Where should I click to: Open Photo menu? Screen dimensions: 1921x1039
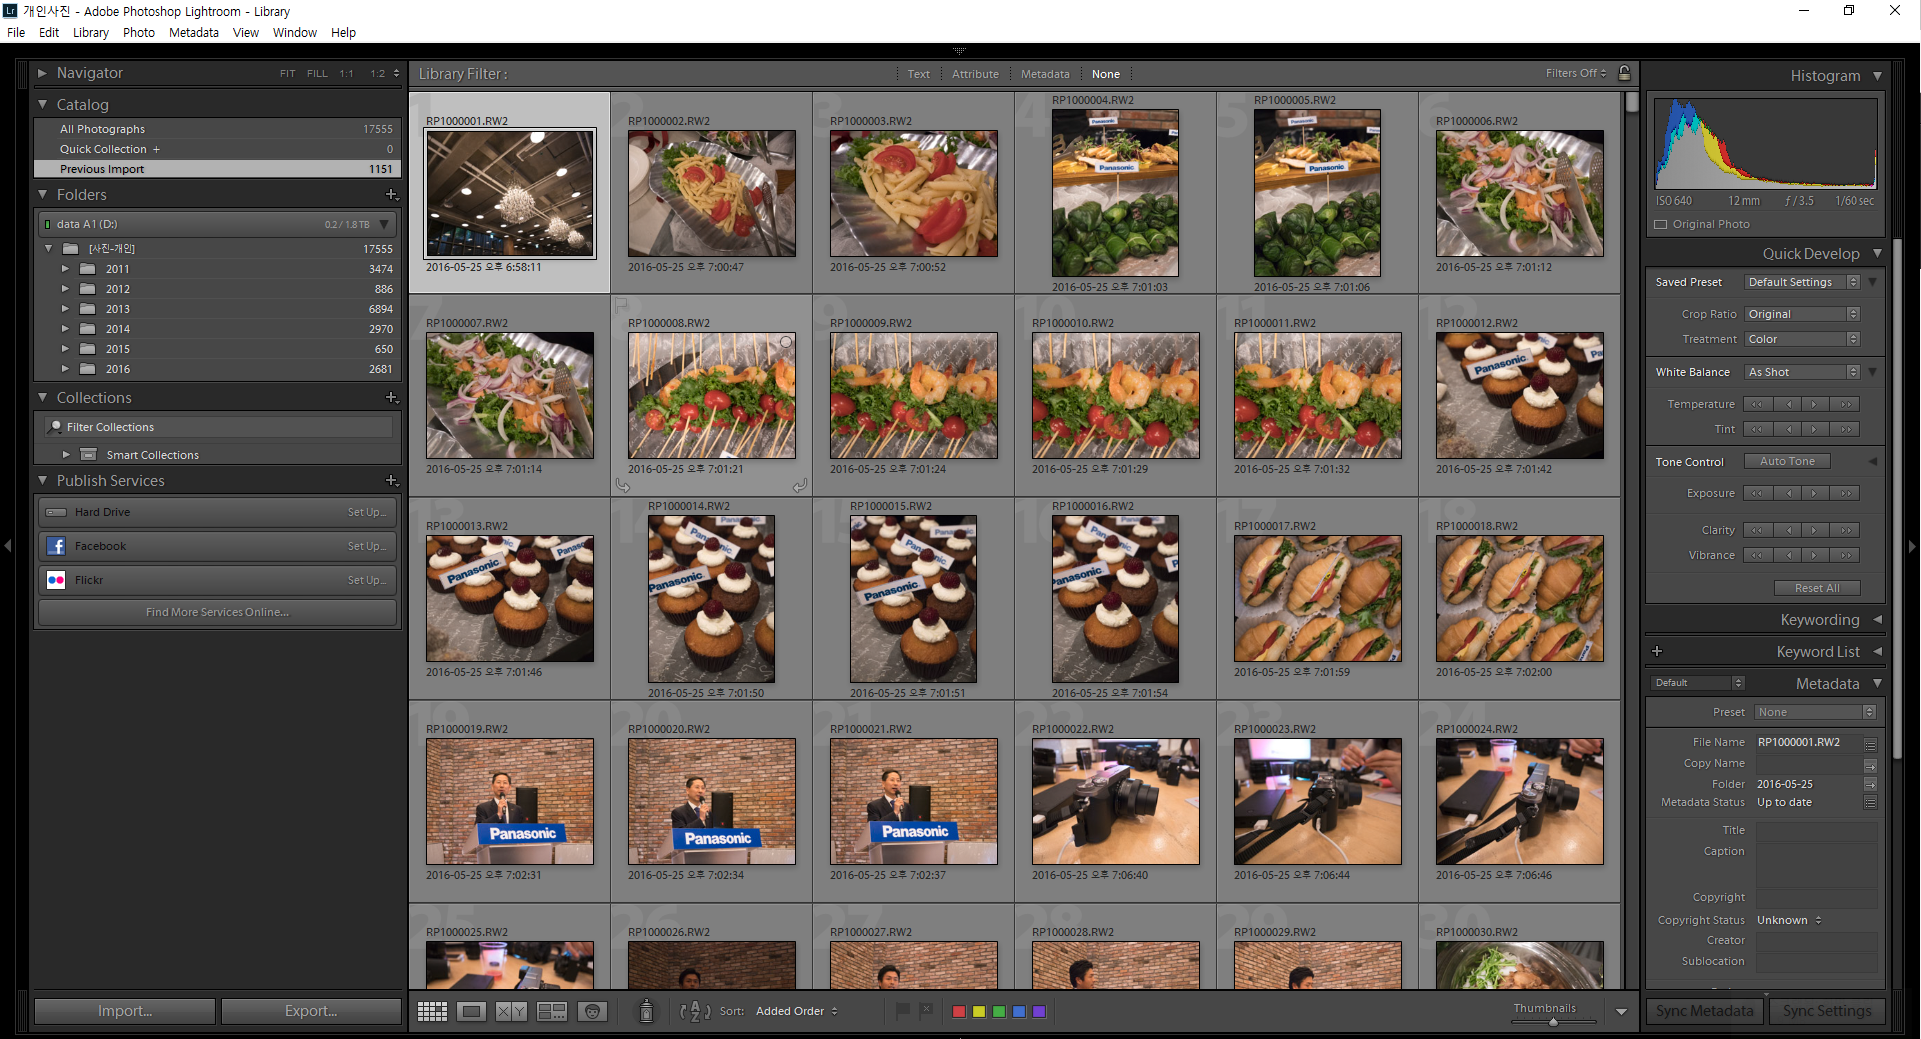coord(139,32)
